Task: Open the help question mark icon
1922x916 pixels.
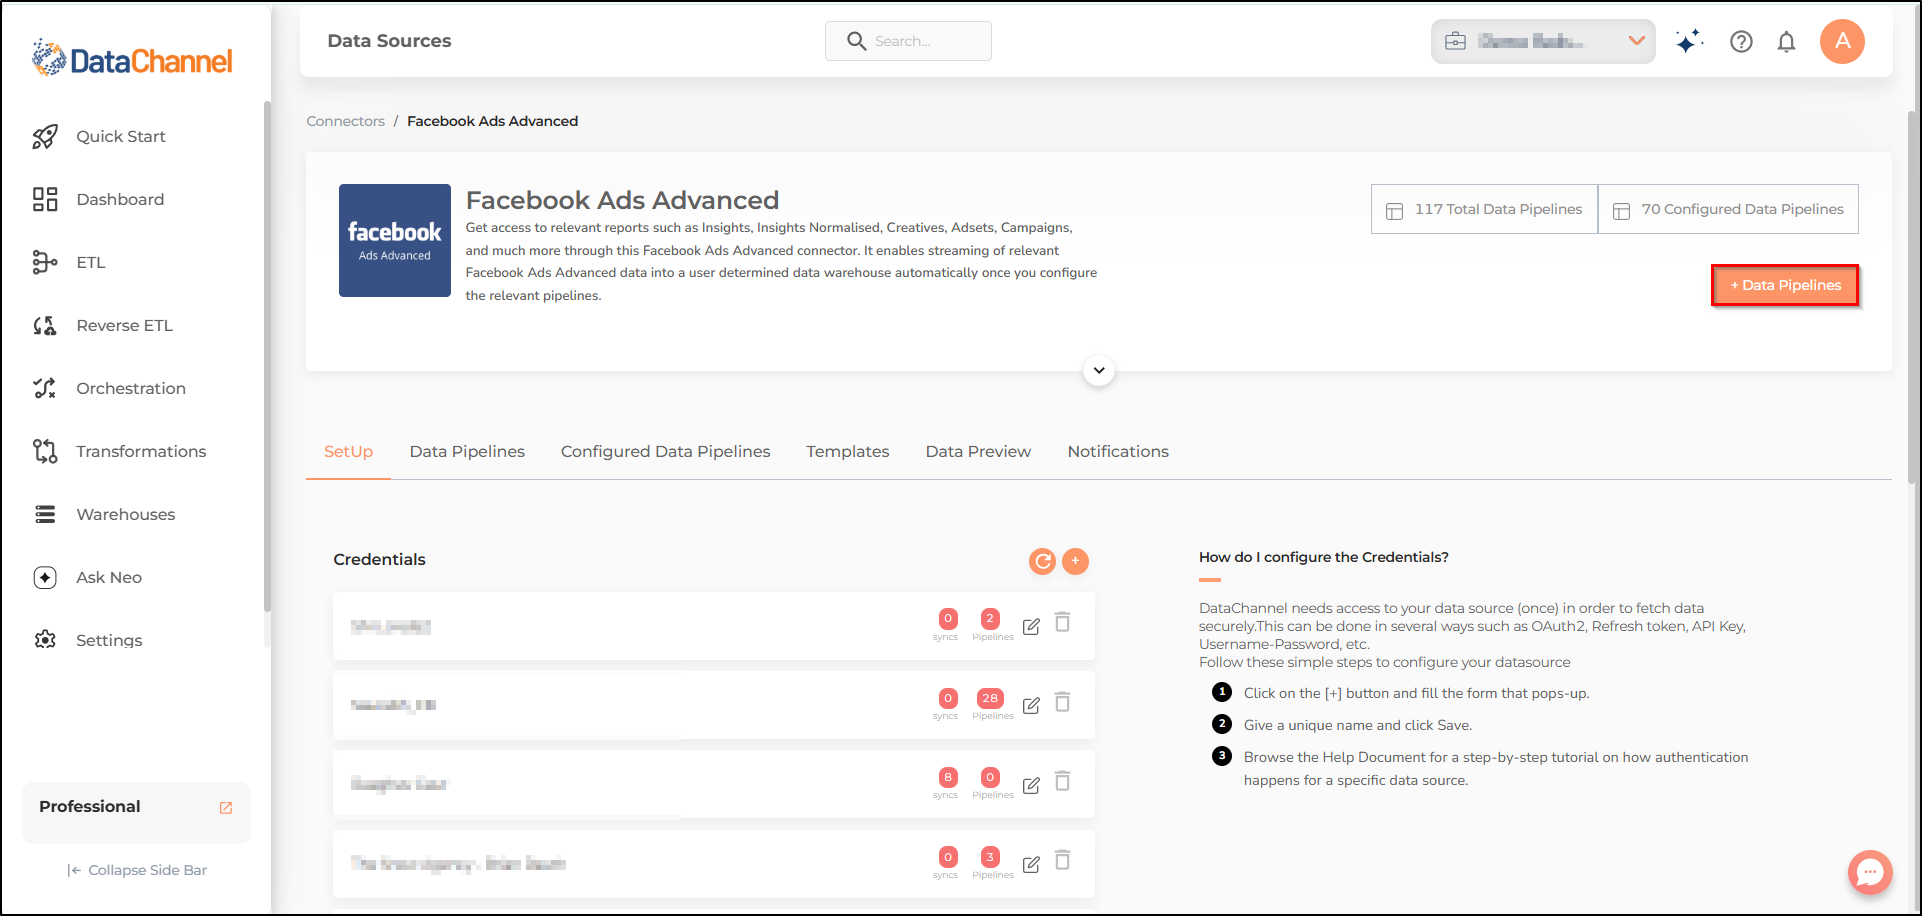Action: pyautogui.click(x=1741, y=41)
